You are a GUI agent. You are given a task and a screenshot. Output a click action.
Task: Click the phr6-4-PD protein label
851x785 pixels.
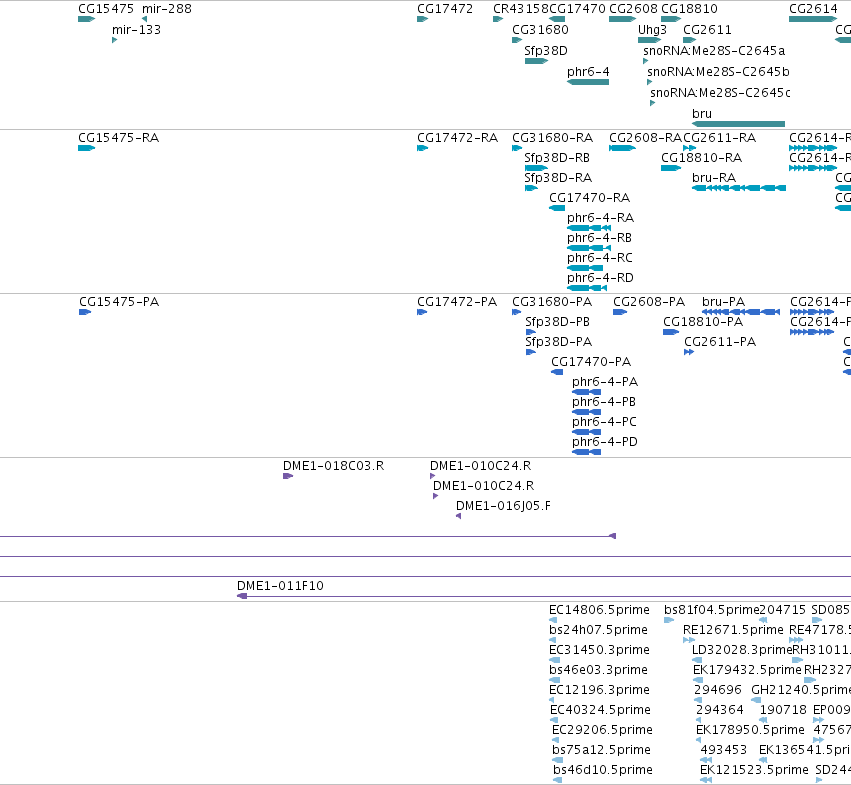(605, 442)
